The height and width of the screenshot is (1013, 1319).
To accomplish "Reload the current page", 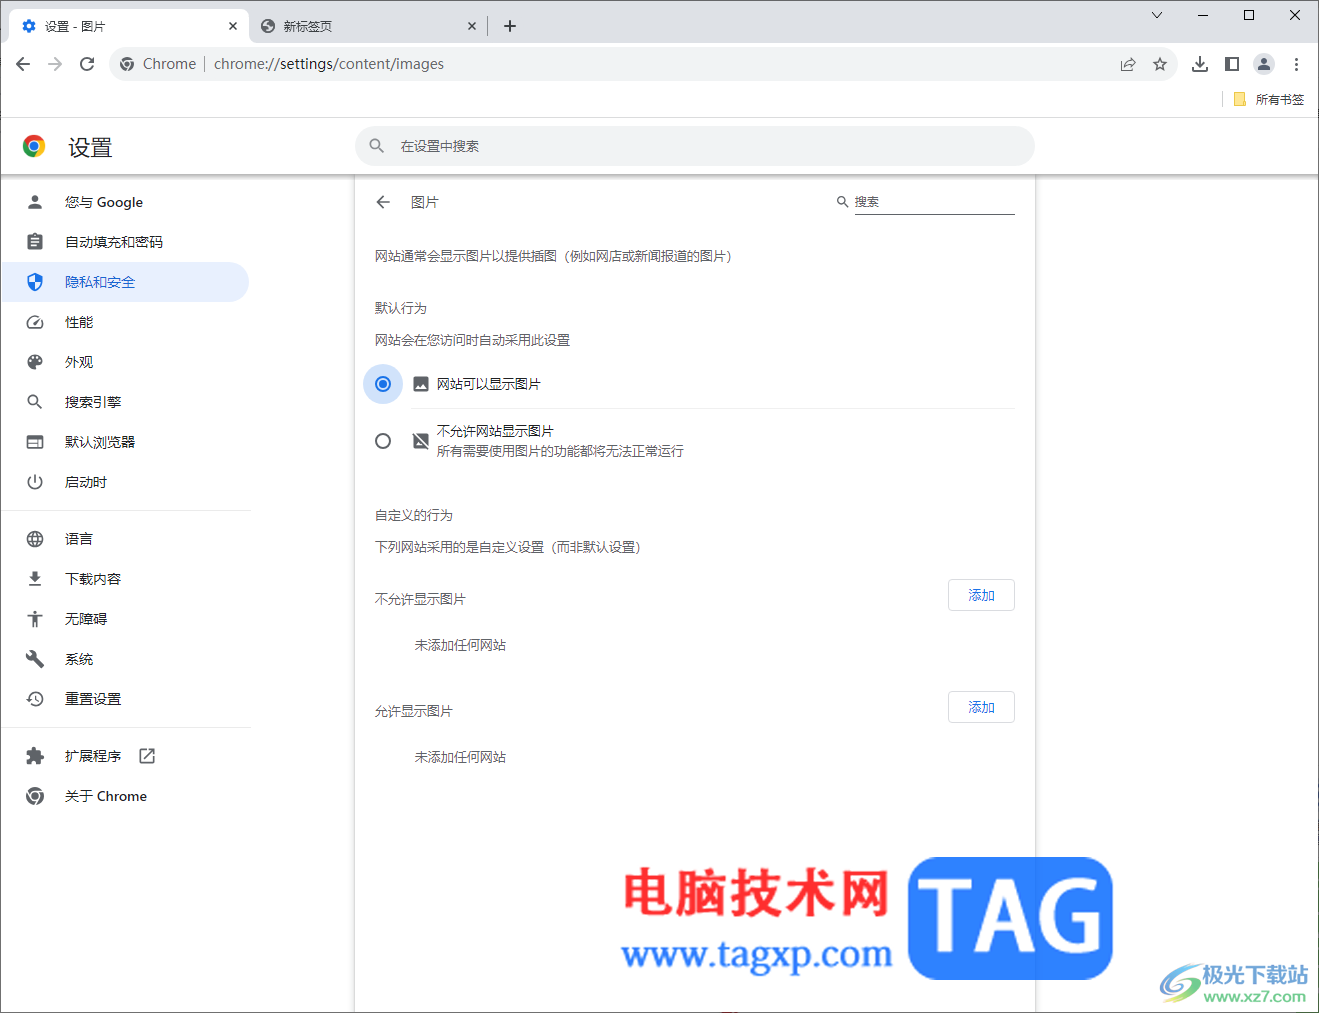I will pos(87,64).
